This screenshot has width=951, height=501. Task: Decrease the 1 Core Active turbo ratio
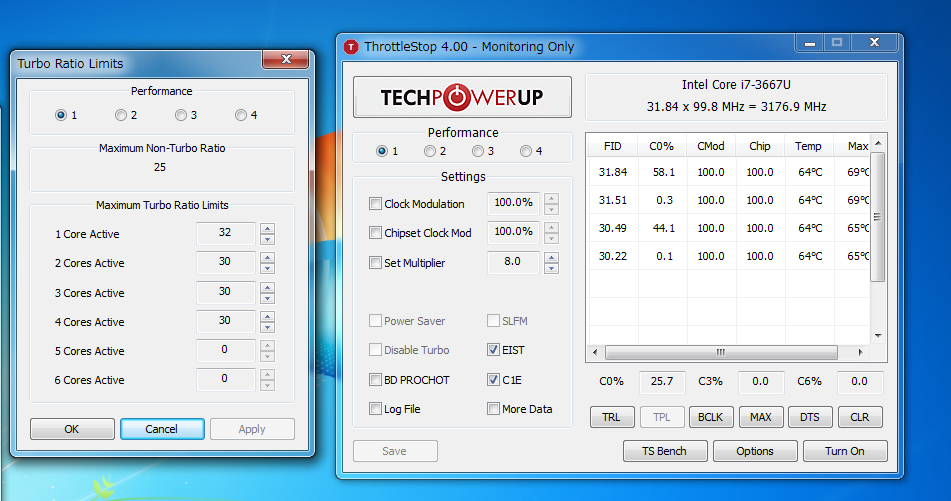267,239
